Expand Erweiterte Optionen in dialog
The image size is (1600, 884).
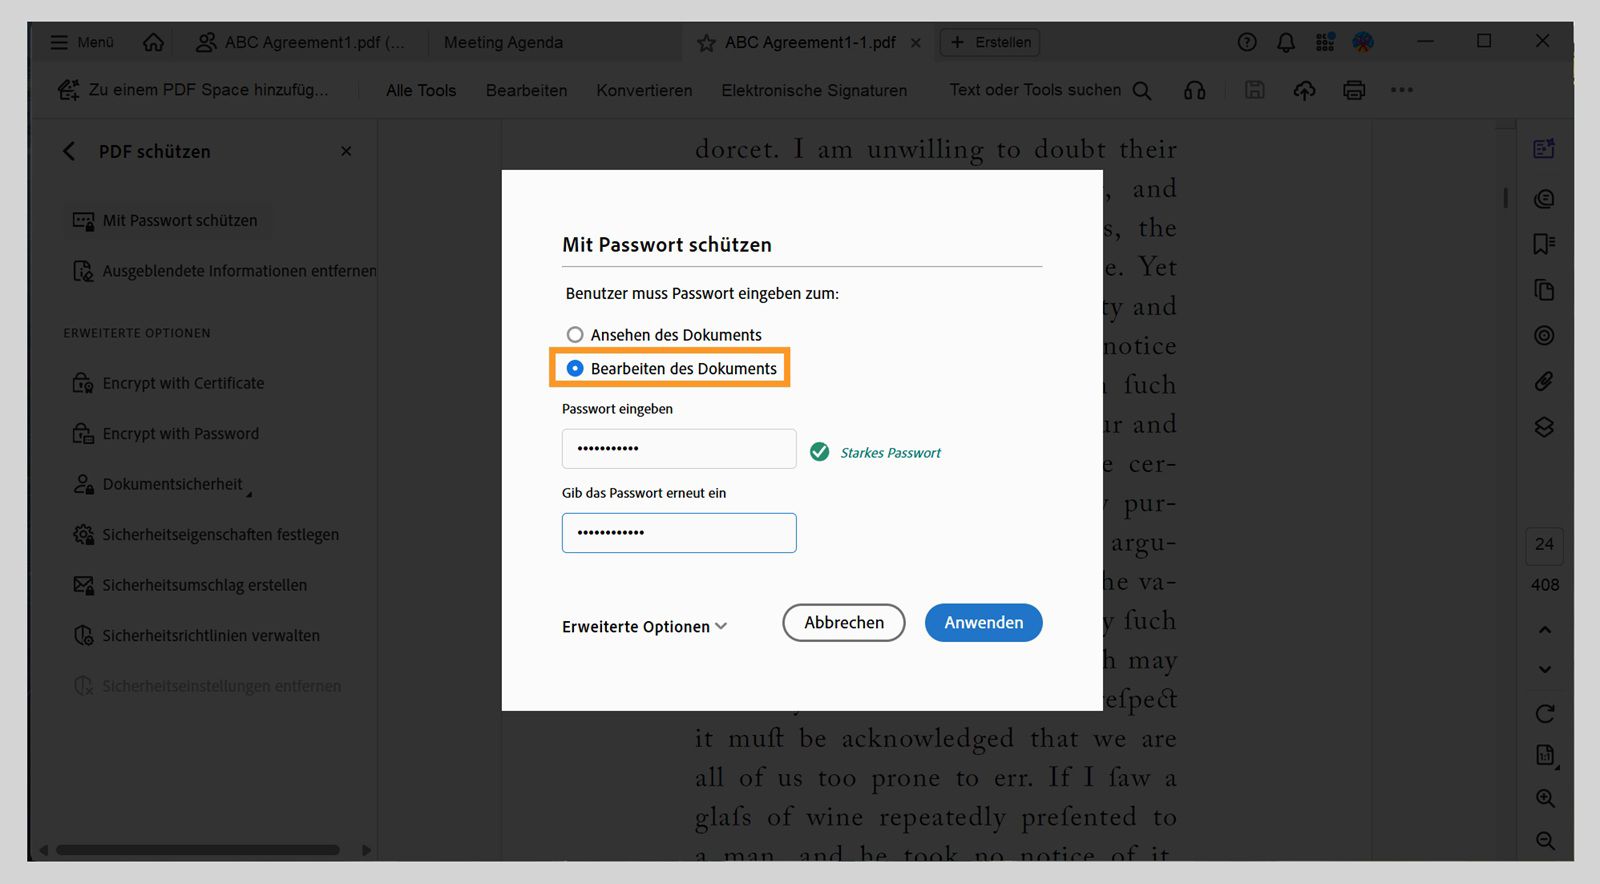644,627
